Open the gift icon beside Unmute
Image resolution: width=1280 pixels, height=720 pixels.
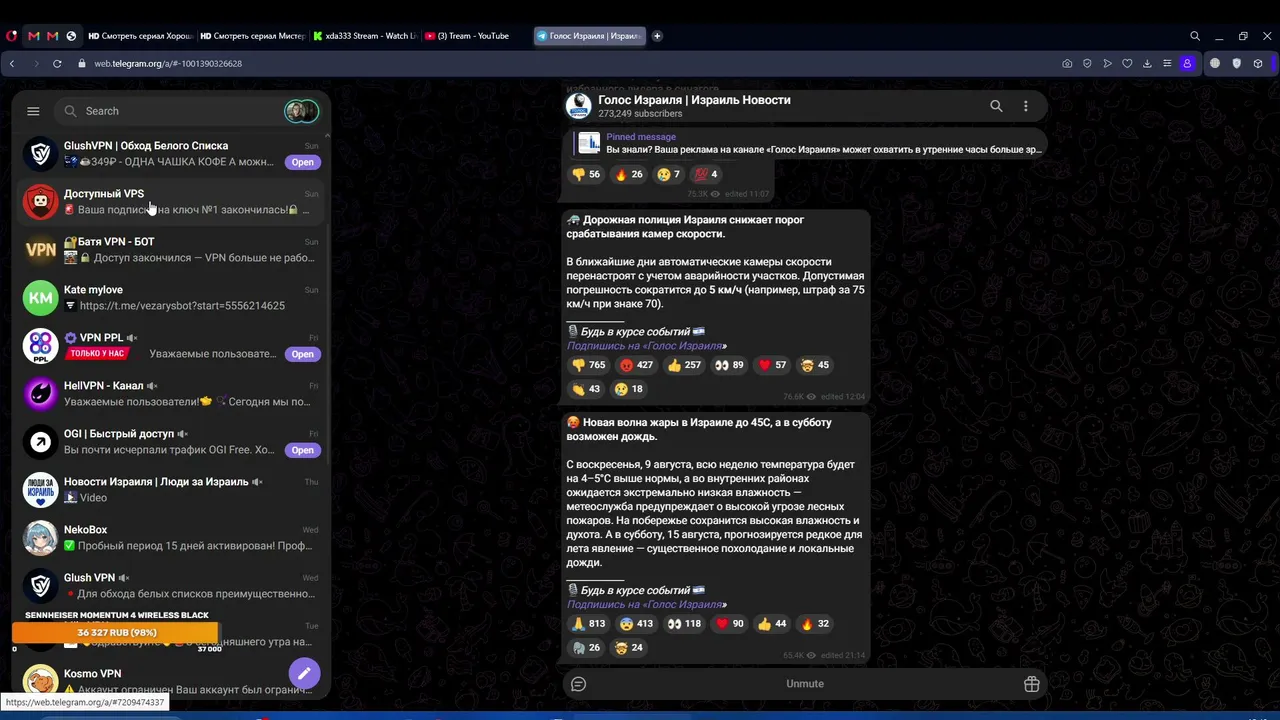(x=1032, y=684)
